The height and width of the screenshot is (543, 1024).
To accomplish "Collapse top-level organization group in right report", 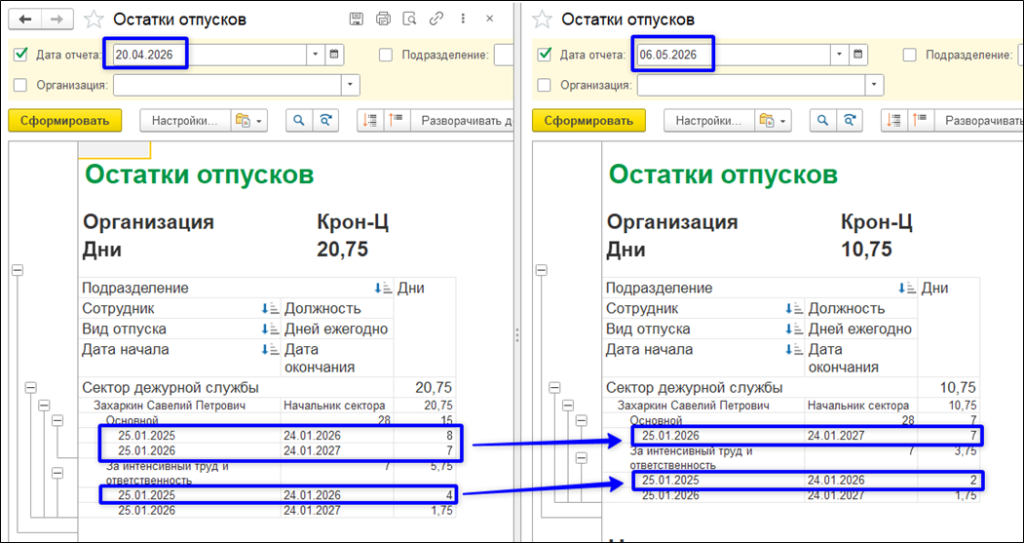I will (x=539, y=271).
